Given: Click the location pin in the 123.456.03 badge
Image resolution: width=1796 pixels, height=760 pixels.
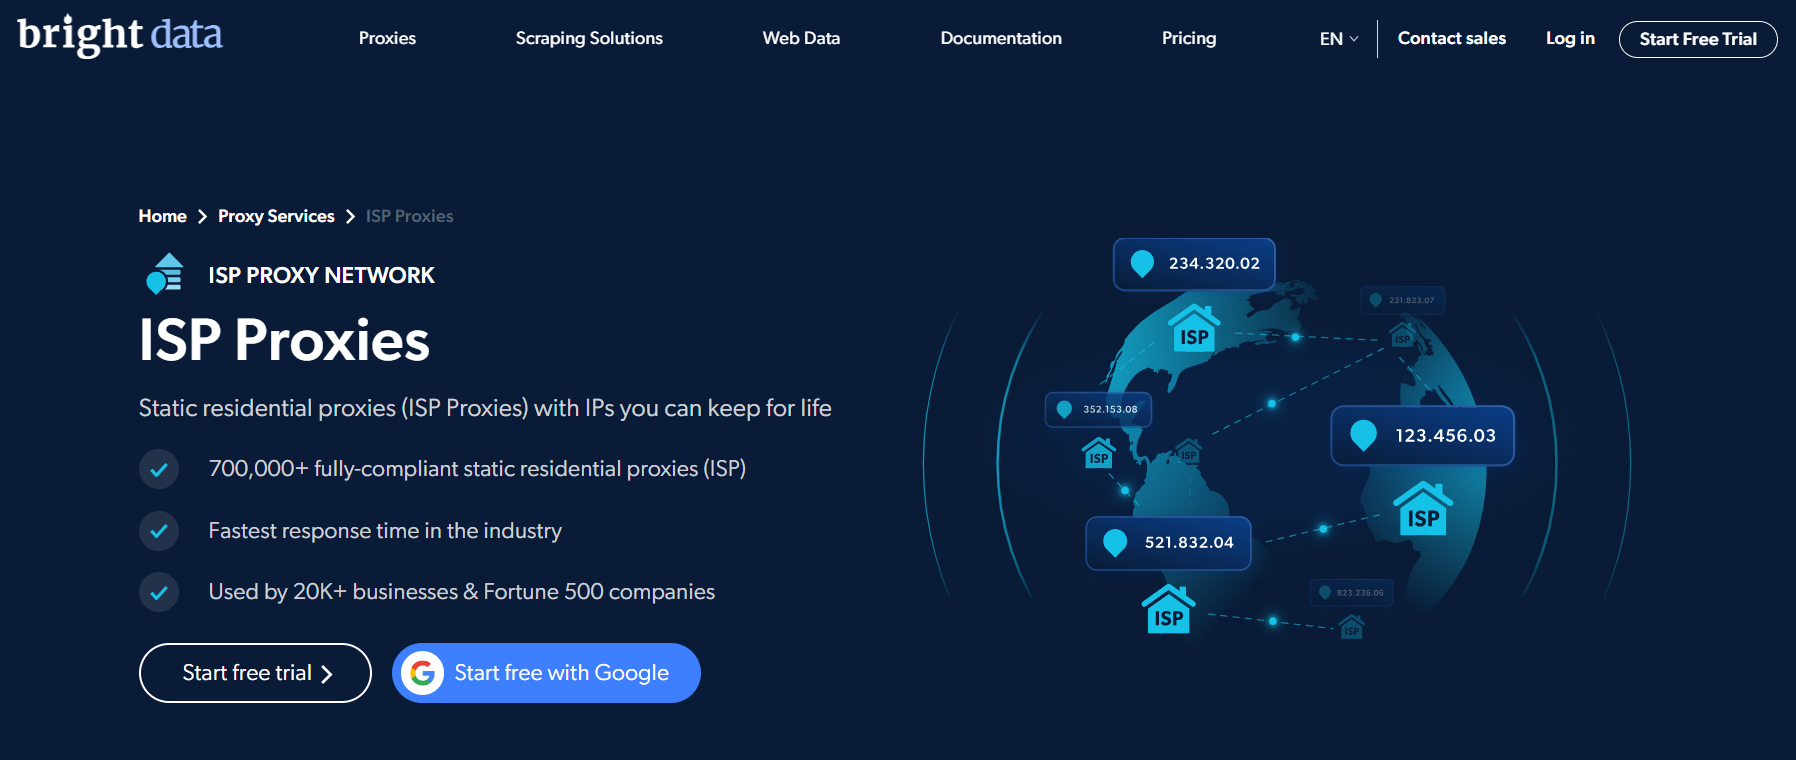Looking at the screenshot, I should tap(1363, 435).
